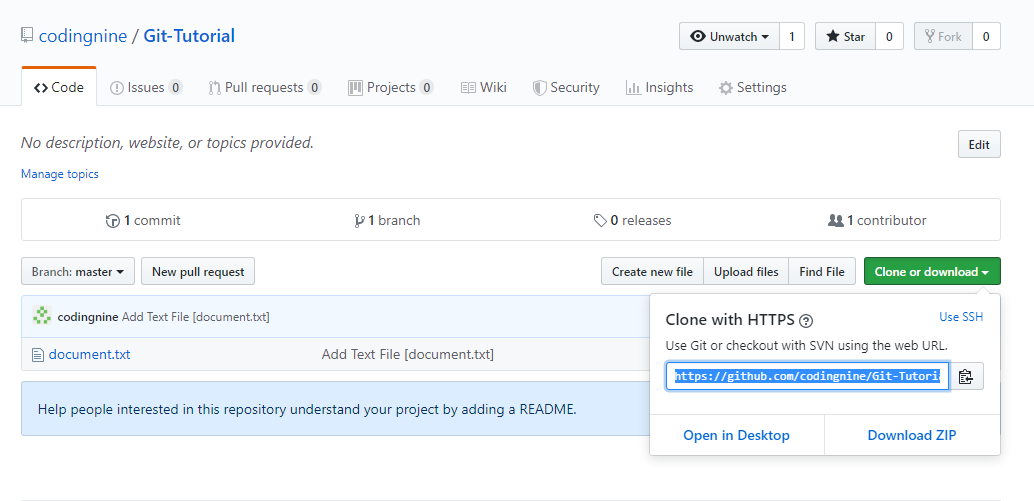Star the Git-Tutorial repository

tap(845, 36)
